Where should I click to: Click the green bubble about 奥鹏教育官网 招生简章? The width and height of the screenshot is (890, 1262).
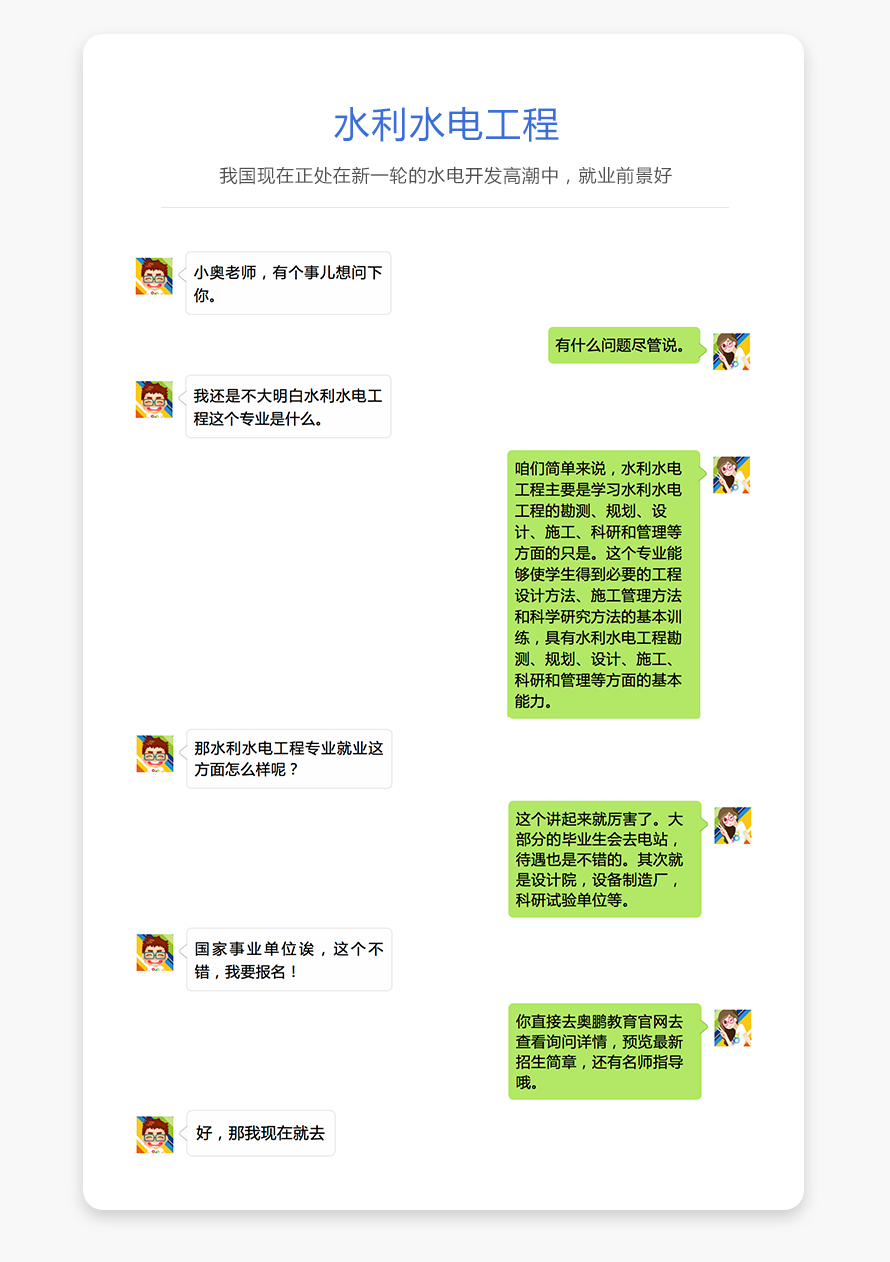click(605, 1051)
